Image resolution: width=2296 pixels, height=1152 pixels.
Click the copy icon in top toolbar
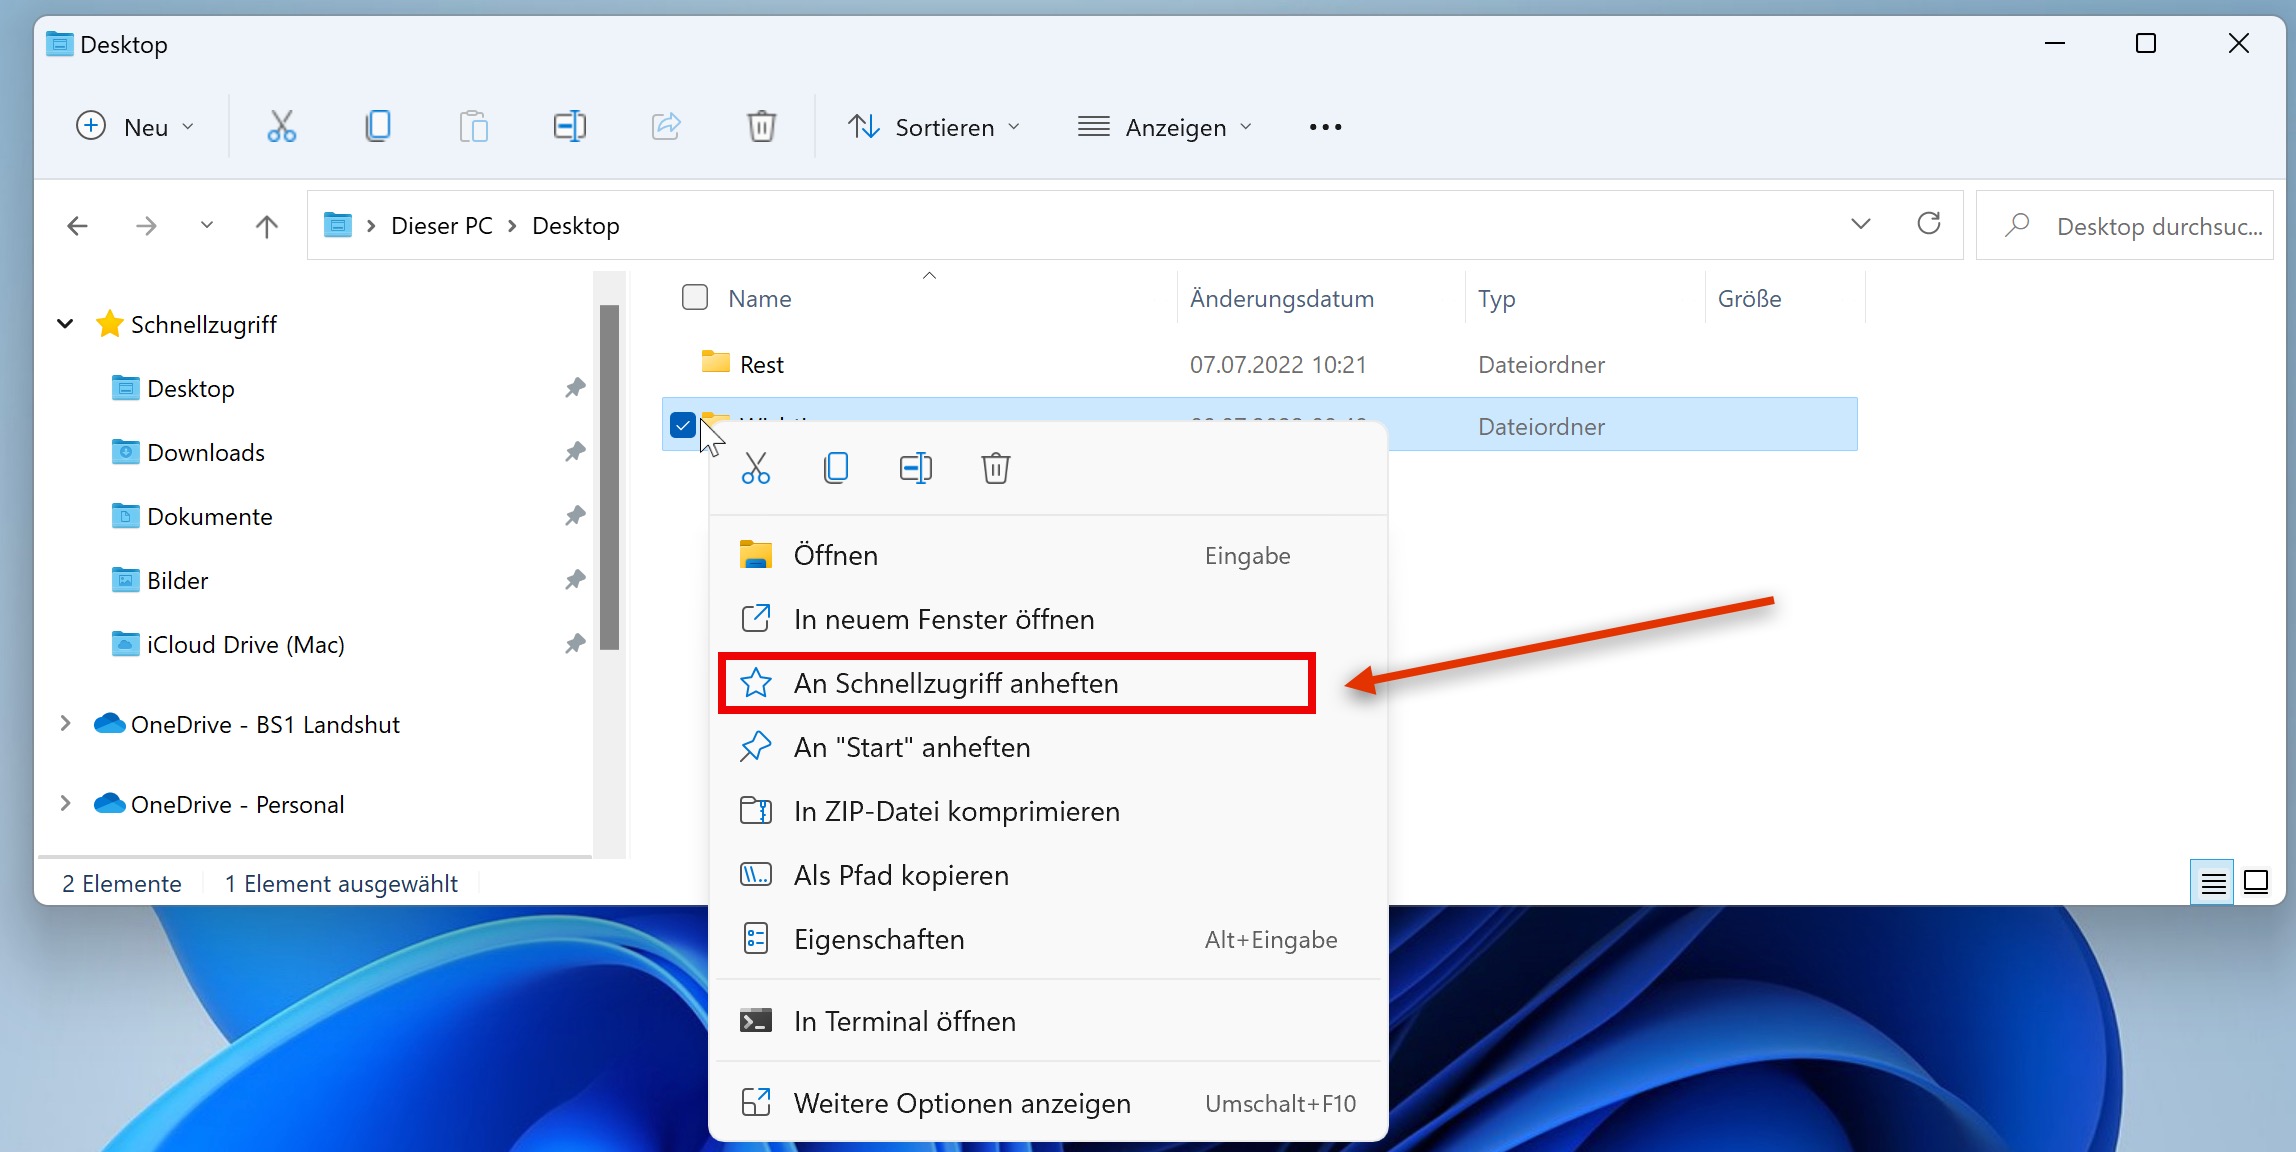tap(377, 127)
